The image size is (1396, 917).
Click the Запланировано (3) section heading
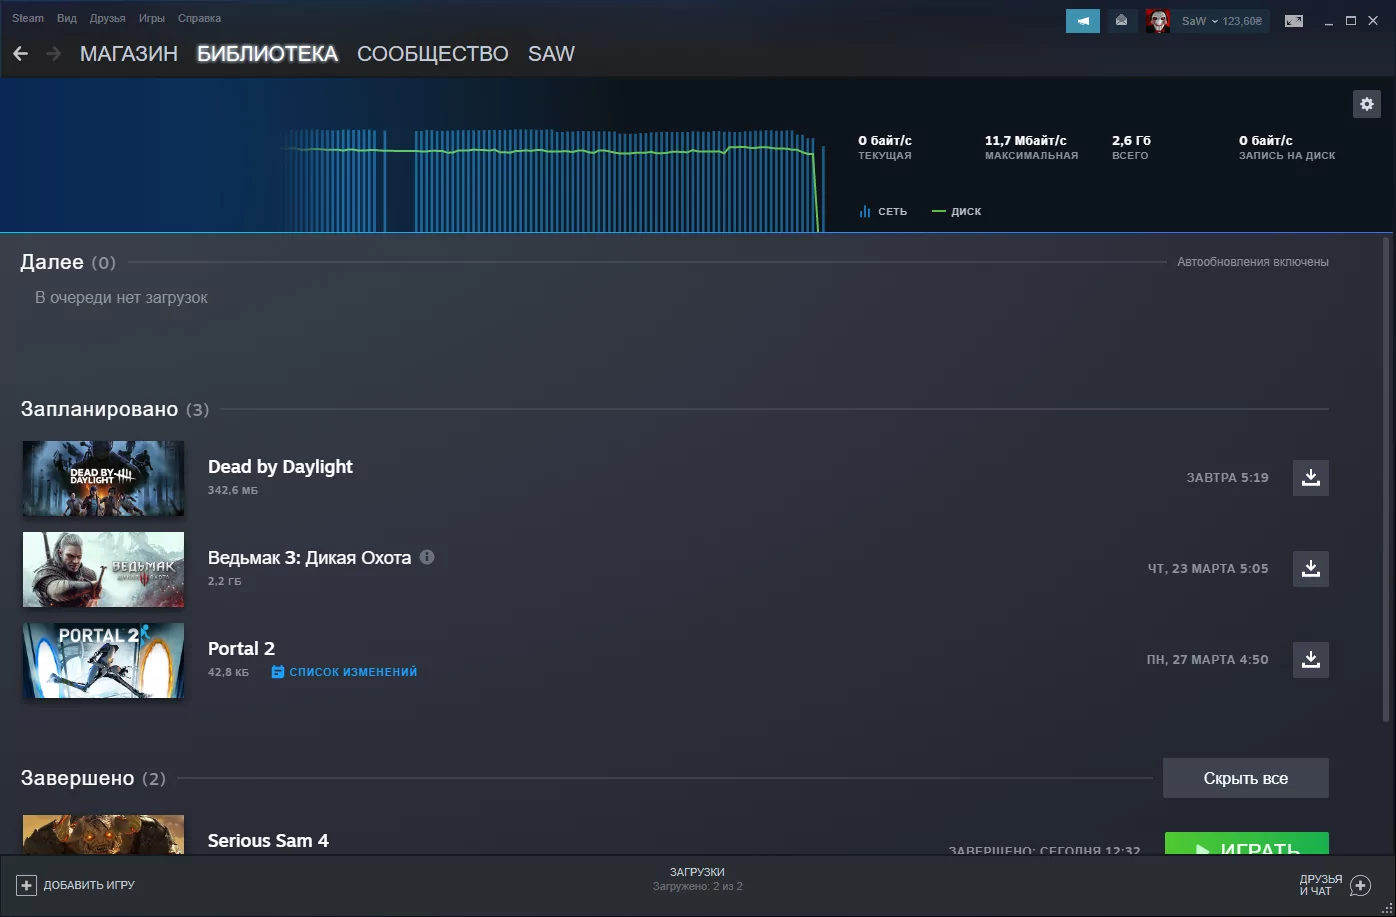click(x=115, y=409)
